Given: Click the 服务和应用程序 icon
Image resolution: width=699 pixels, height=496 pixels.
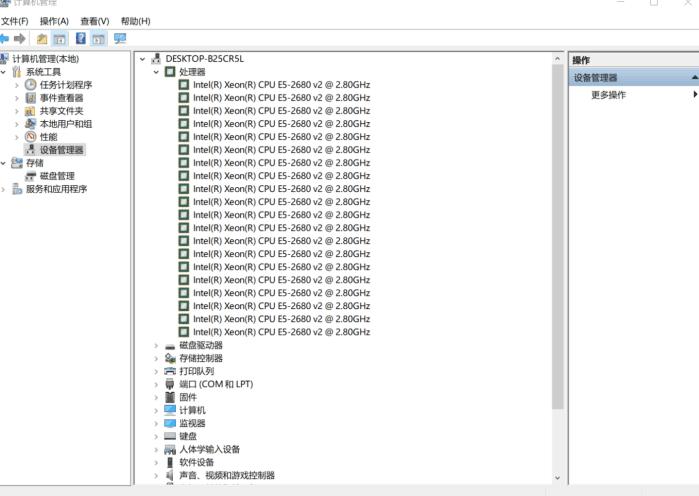Looking at the screenshot, I should click(x=17, y=189).
